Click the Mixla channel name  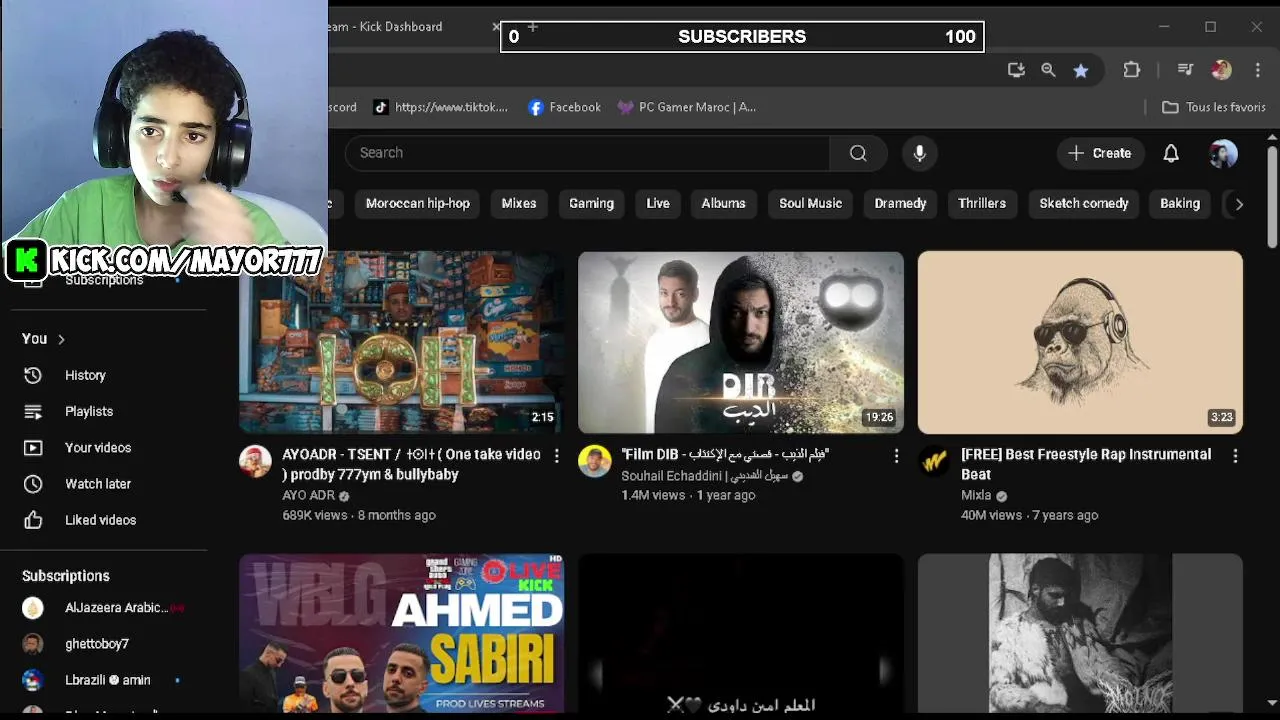(976, 495)
